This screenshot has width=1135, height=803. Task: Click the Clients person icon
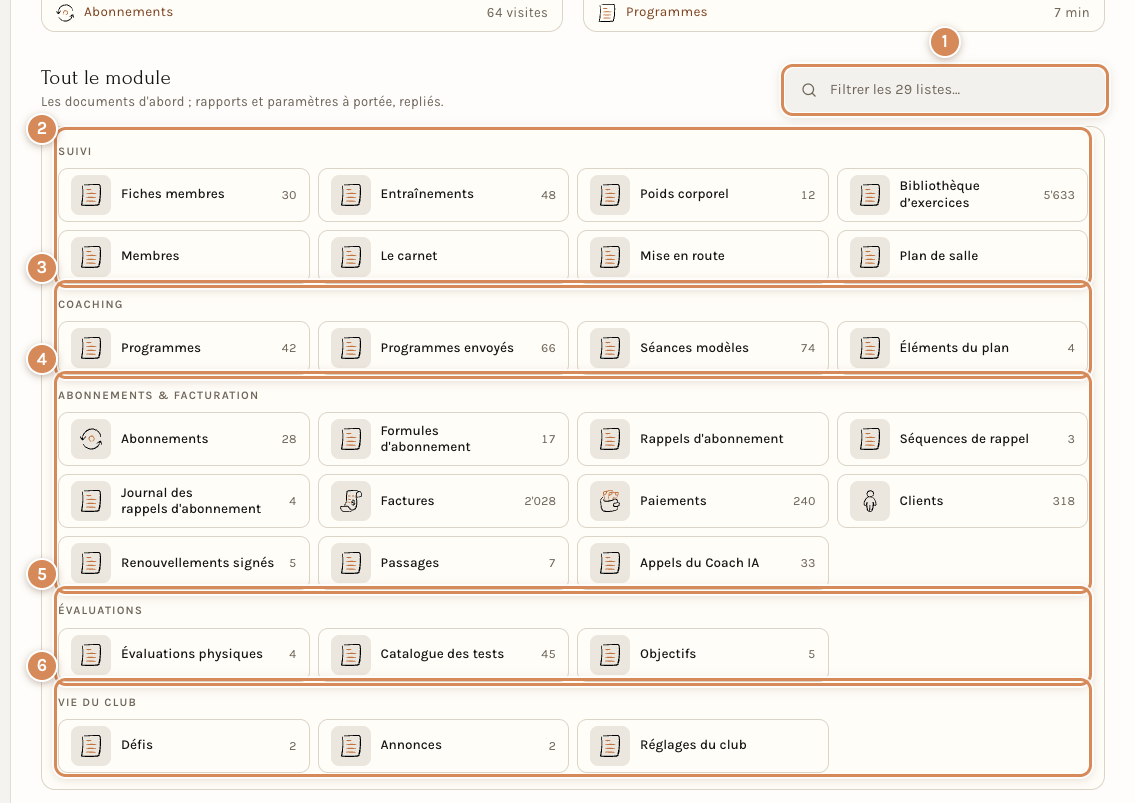870,501
